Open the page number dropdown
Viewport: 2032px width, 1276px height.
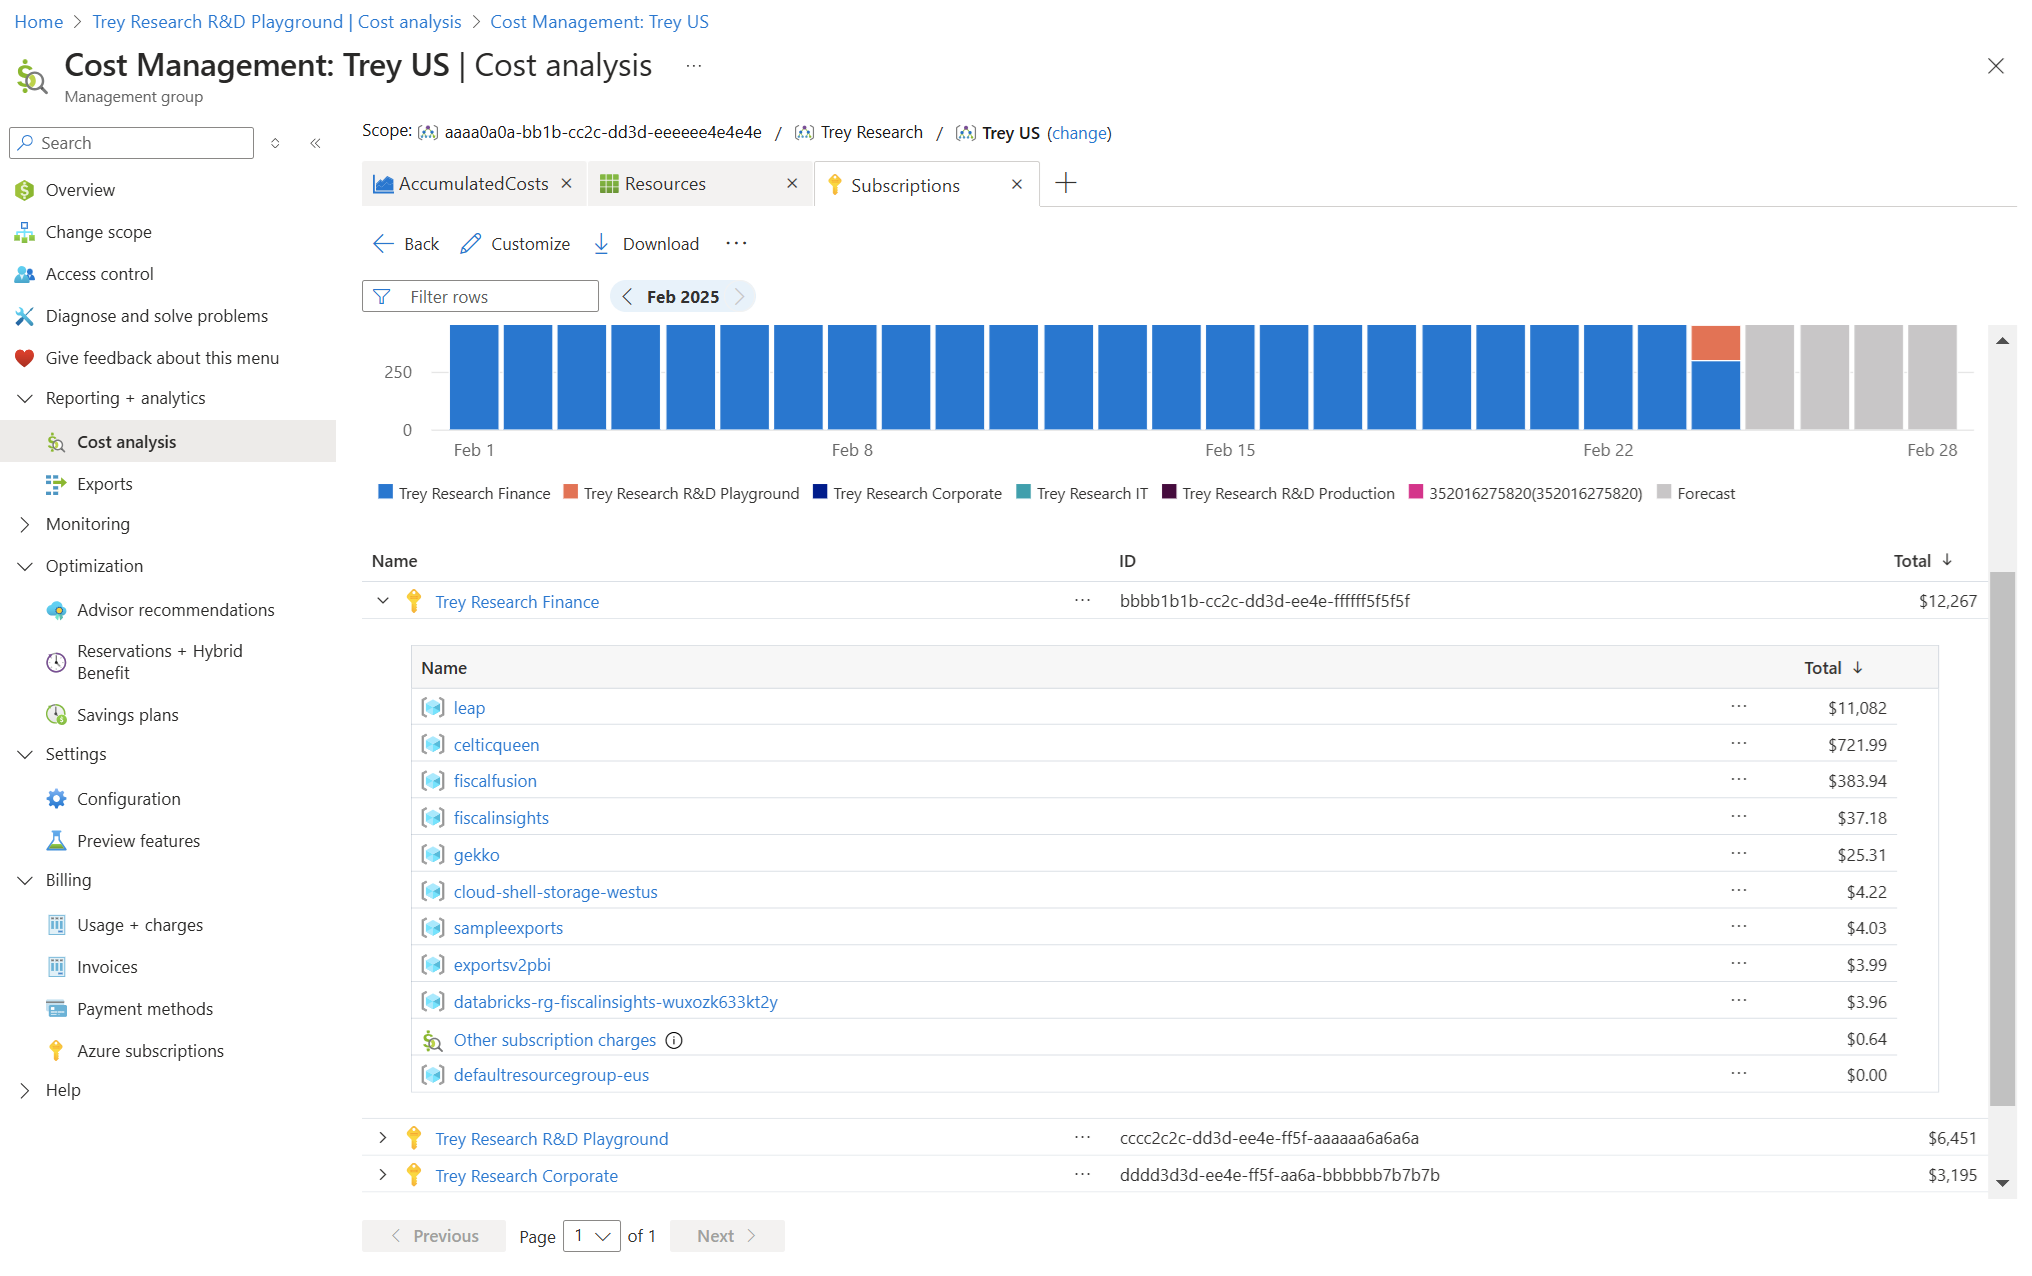click(592, 1236)
